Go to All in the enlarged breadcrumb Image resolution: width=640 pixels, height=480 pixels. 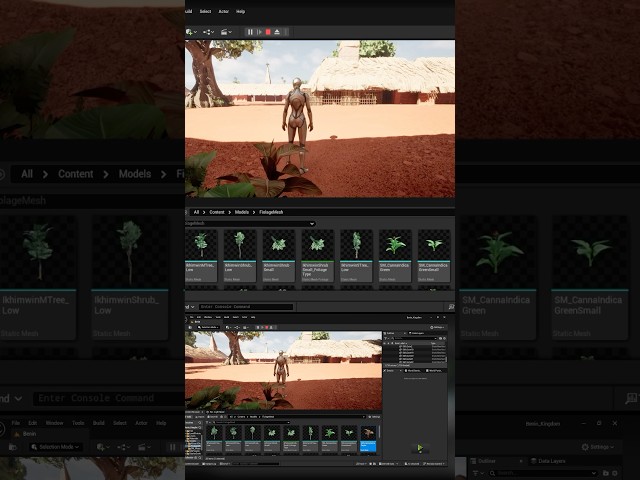pos(196,212)
